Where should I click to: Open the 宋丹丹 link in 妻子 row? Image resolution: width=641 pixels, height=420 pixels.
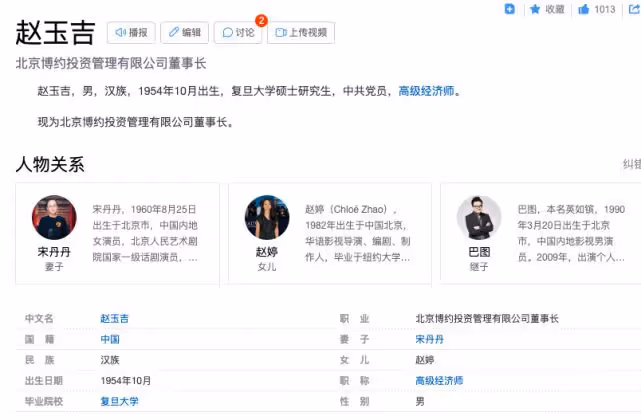[429, 339]
